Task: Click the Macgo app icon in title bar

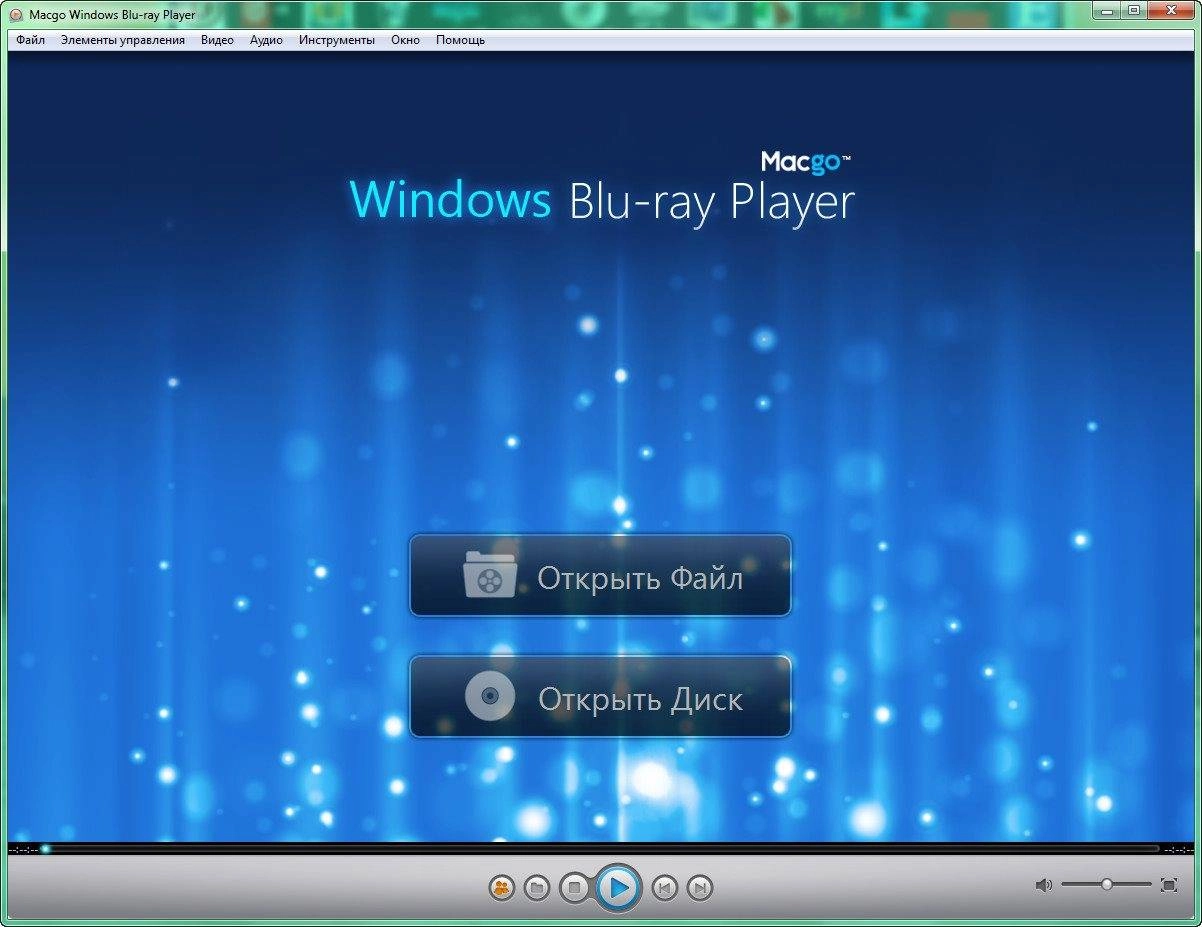Action: coord(16,15)
